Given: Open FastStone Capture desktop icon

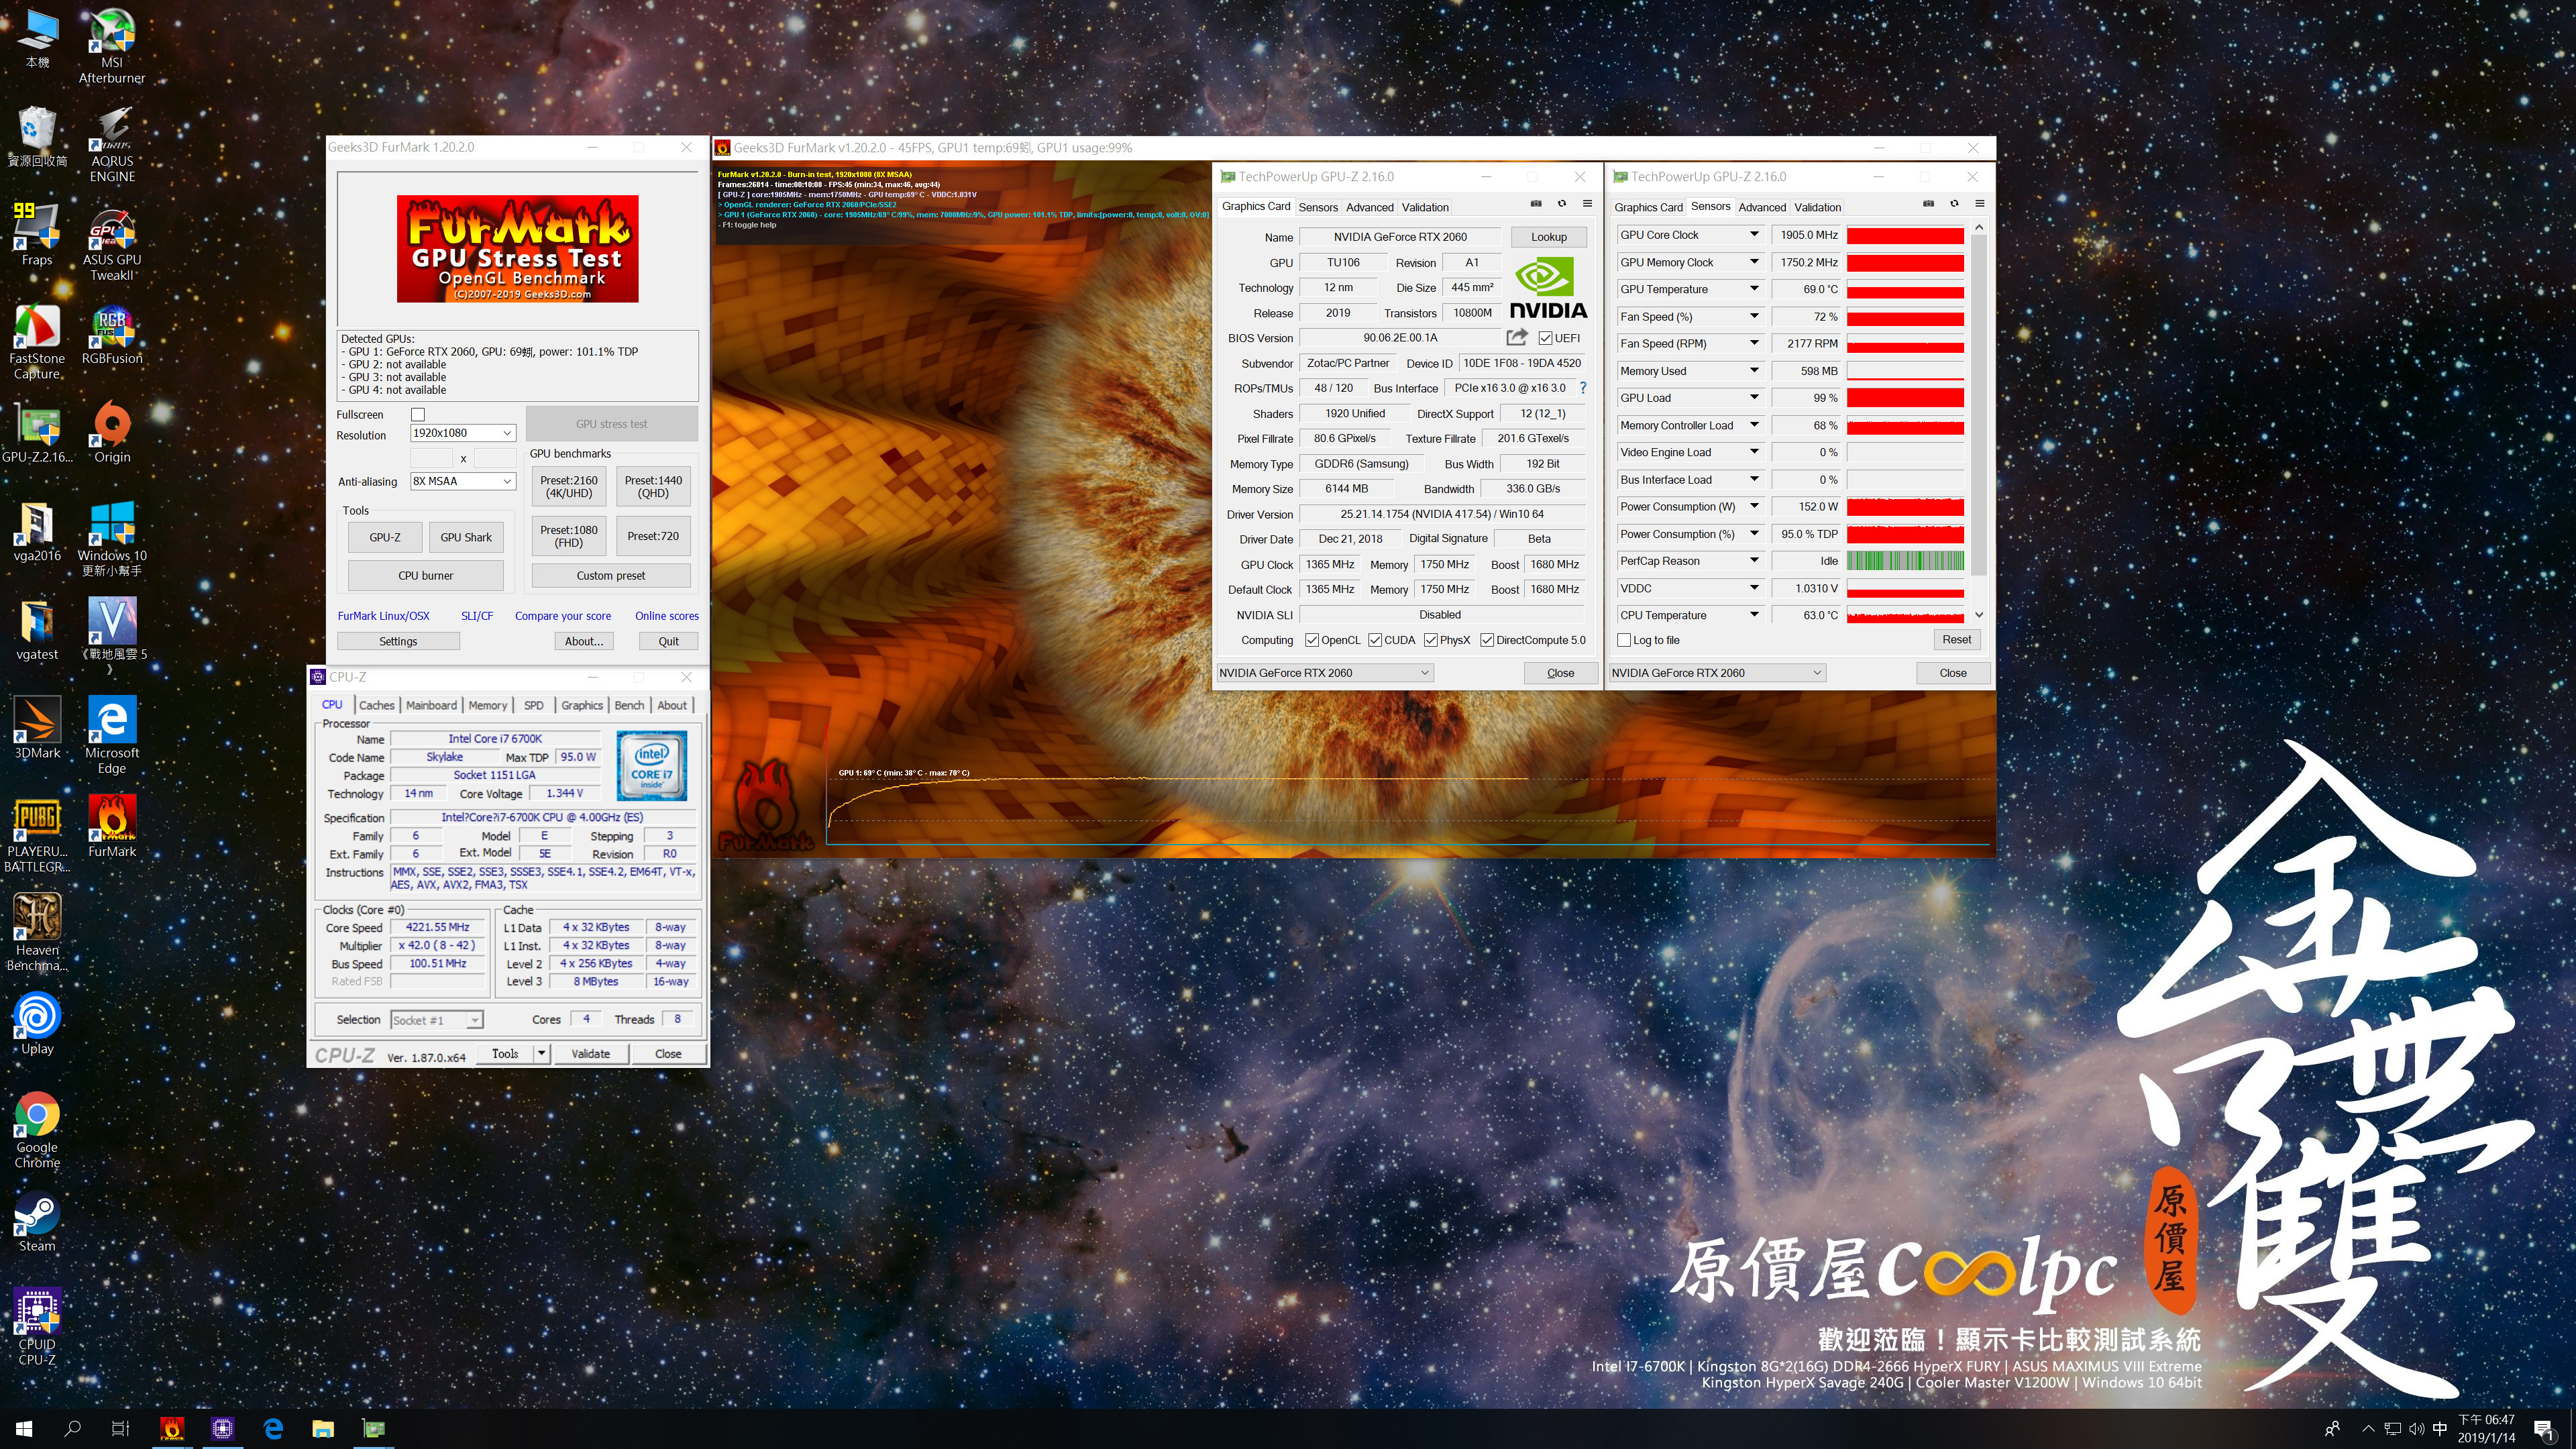Looking at the screenshot, I should (x=37, y=342).
